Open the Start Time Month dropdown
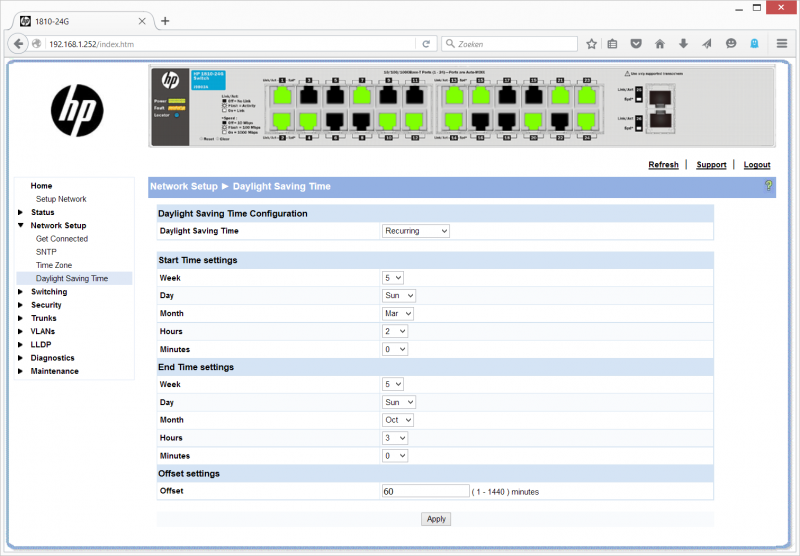Viewport: 800px width, 556px height. click(x=398, y=313)
